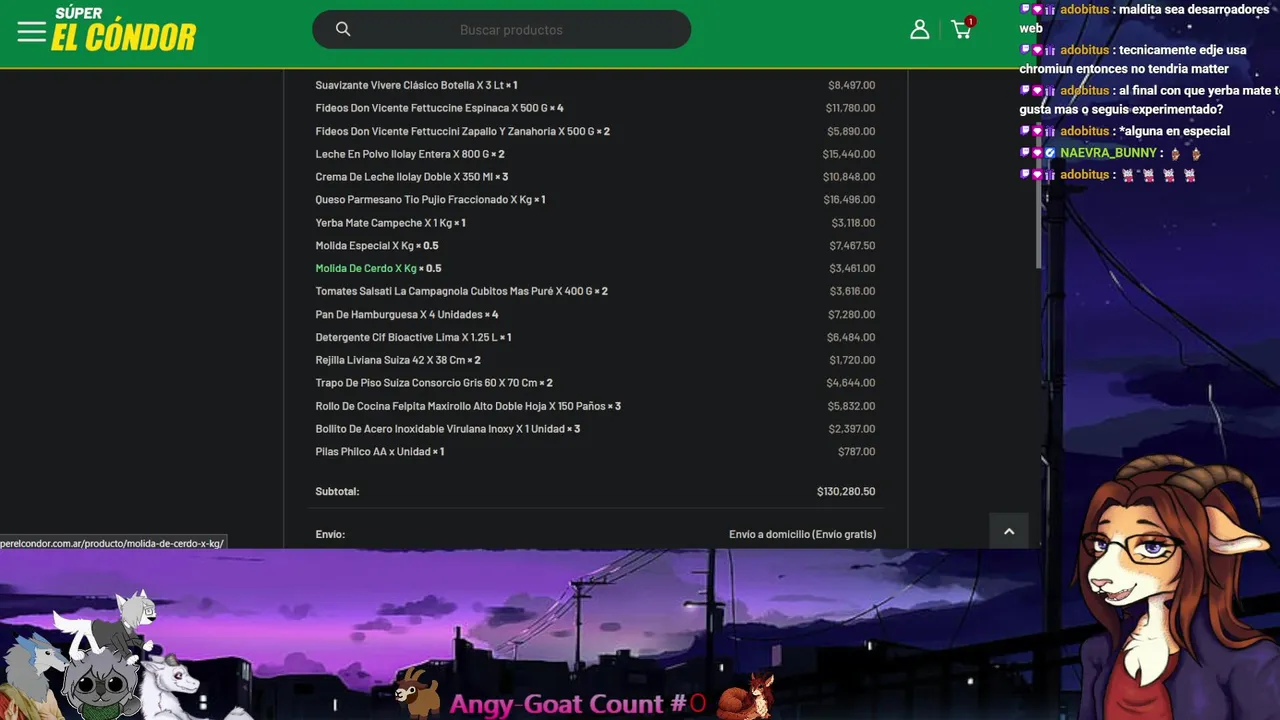Open Suavizante Vivere Clásico Botella product link

tap(410, 85)
